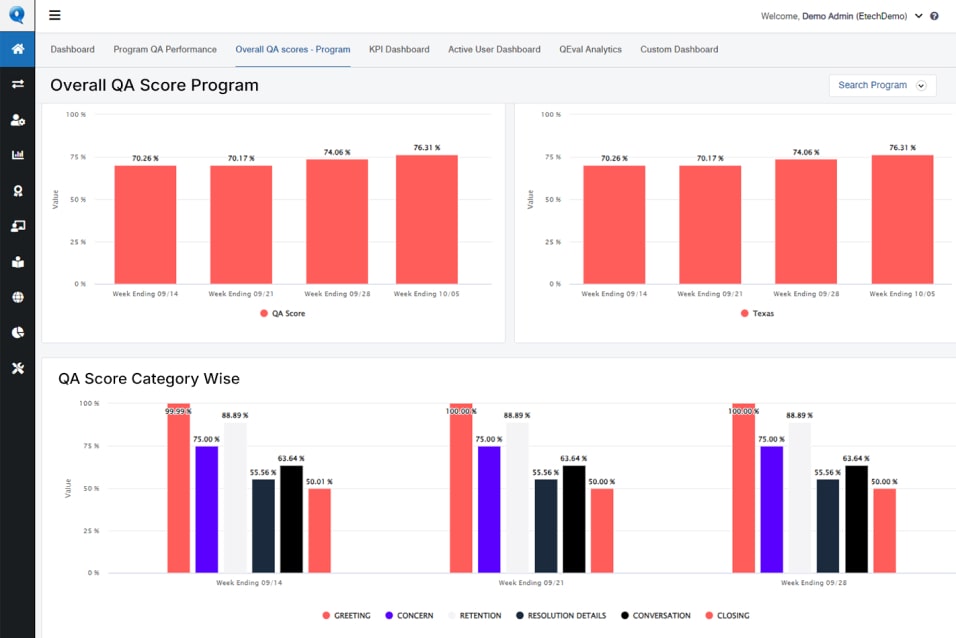Open the QEval Analytics tab
The height and width of the screenshot is (638, 956).
pyautogui.click(x=590, y=49)
